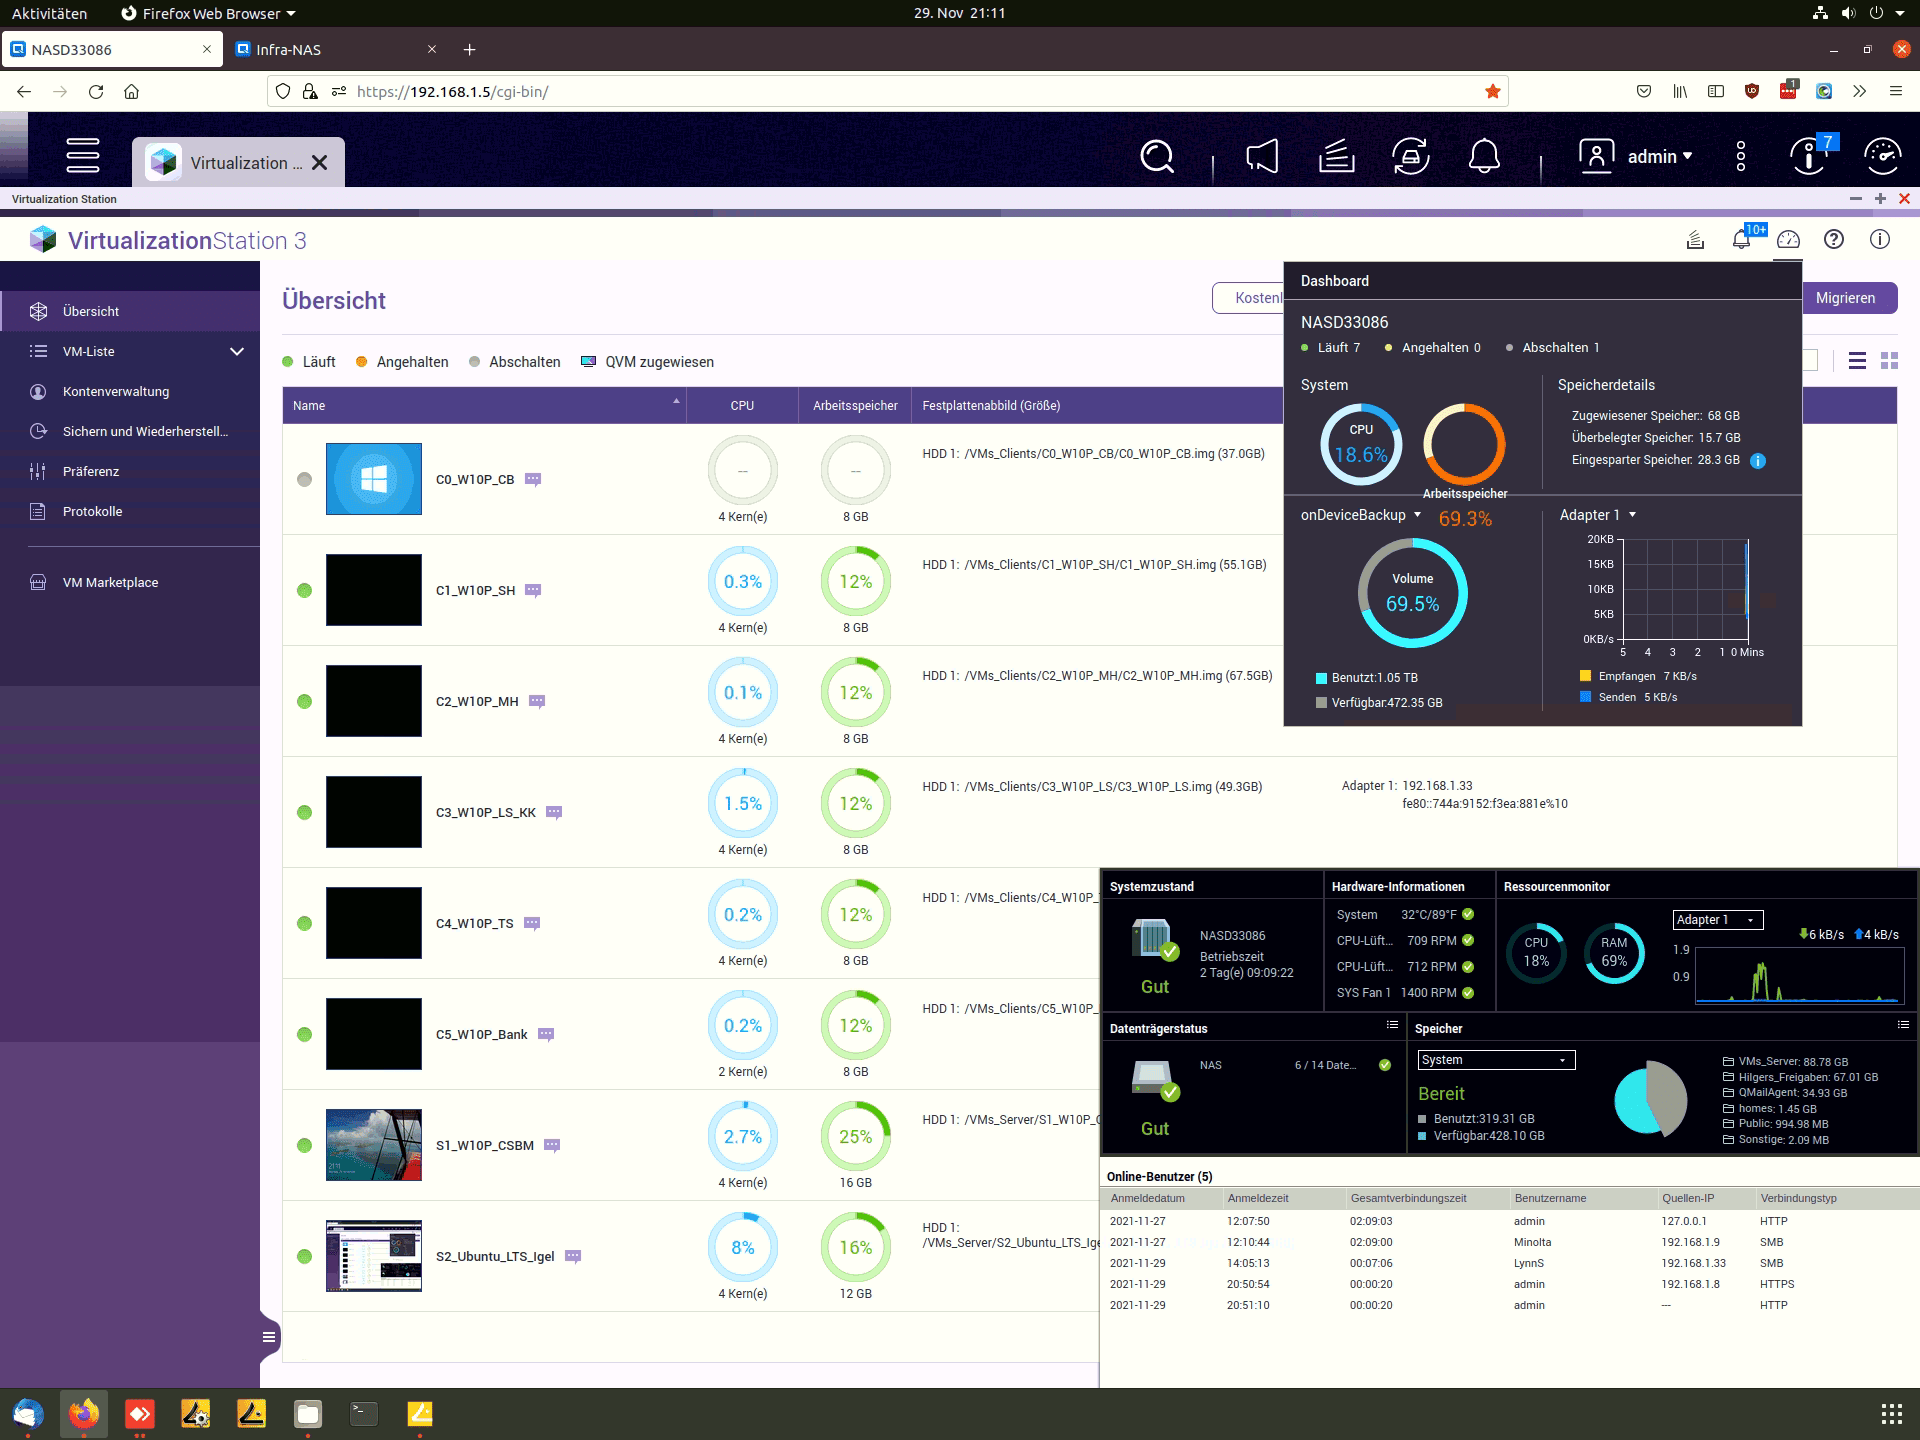
Task: Open the S1_W10P_CSBM console thumbnail
Action: click(373, 1145)
